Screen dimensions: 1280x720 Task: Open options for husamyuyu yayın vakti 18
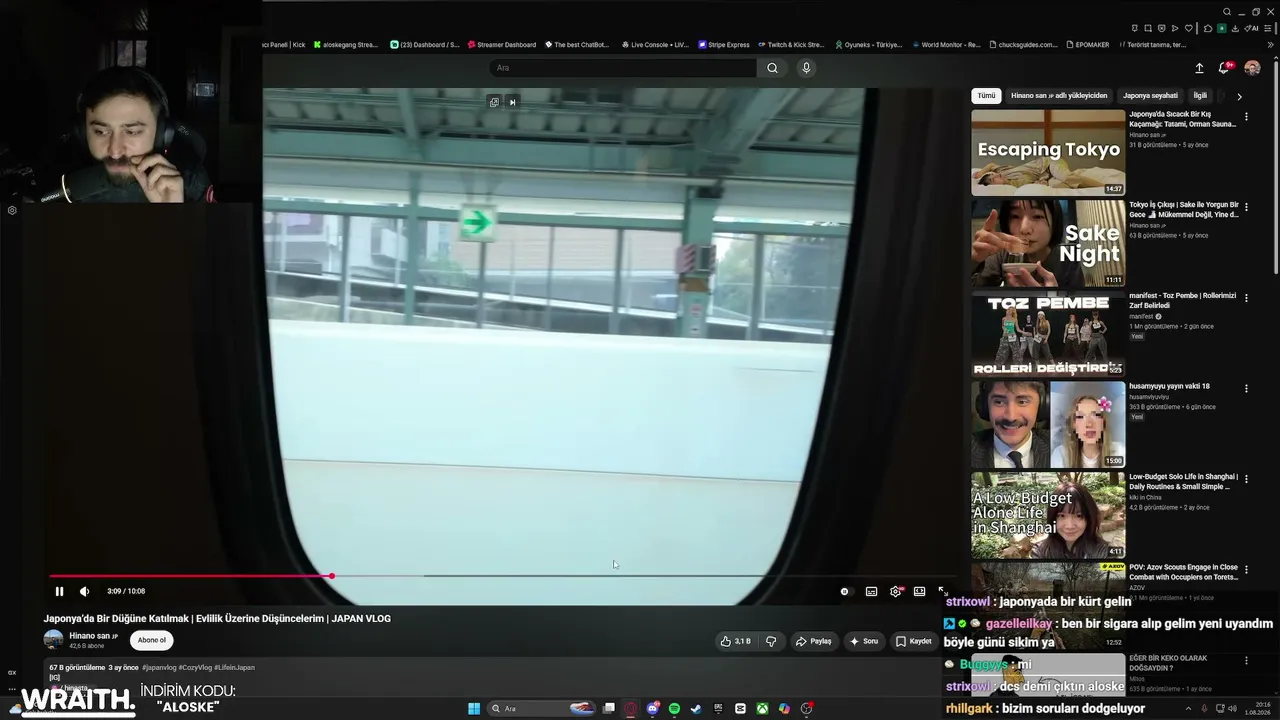pos(1246,388)
